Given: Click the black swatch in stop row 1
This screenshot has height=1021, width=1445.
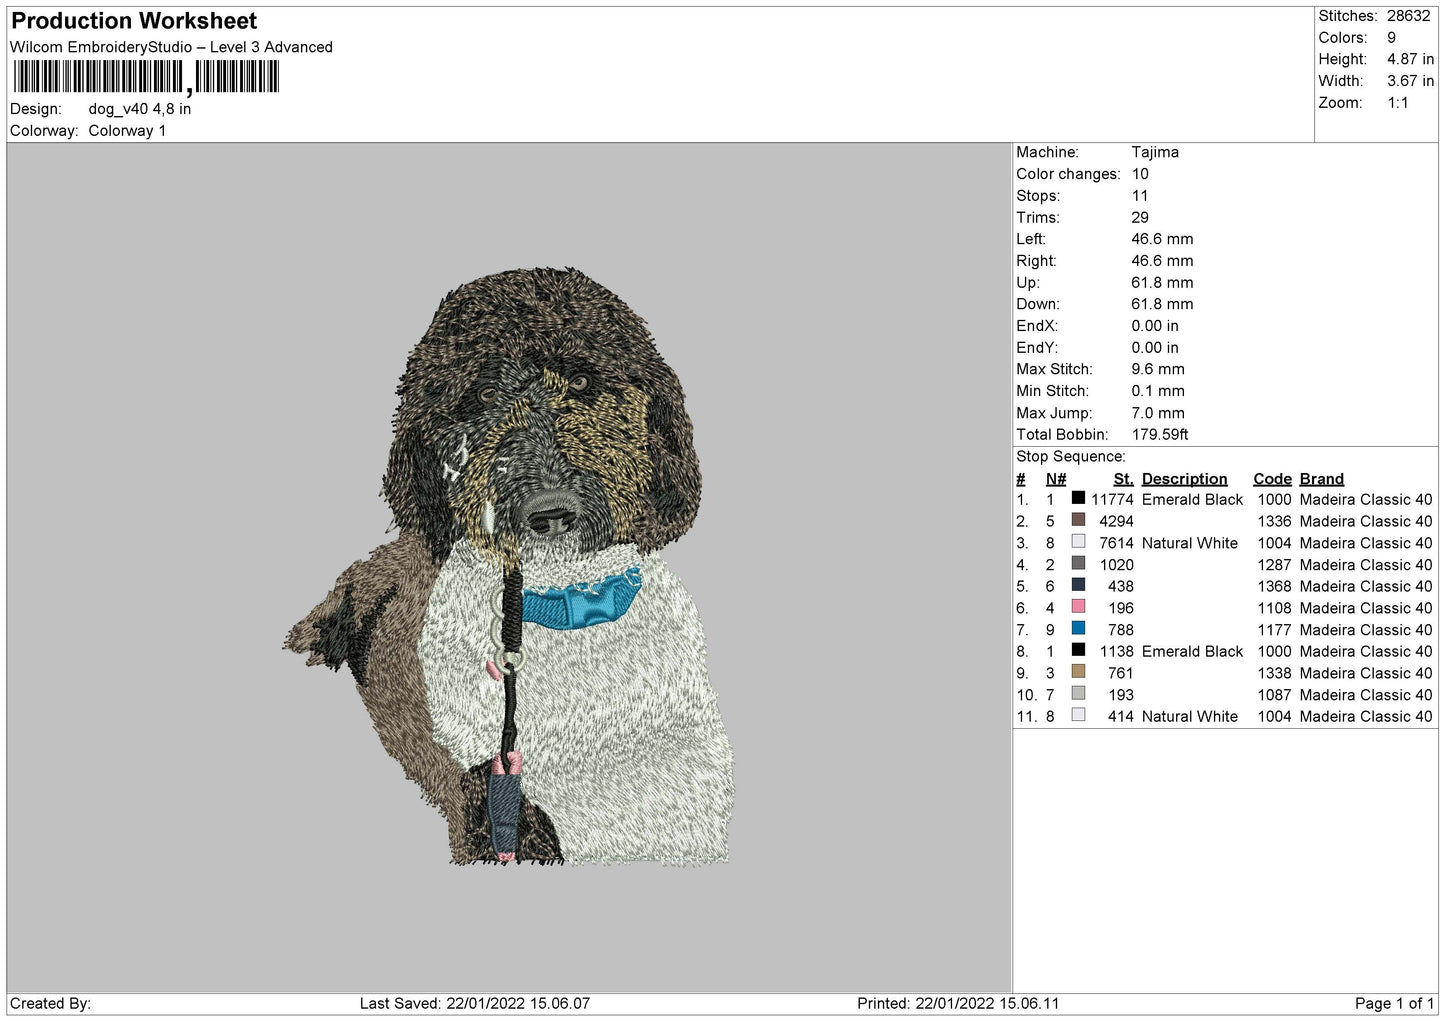Looking at the screenshot, I should (1078, 498).
